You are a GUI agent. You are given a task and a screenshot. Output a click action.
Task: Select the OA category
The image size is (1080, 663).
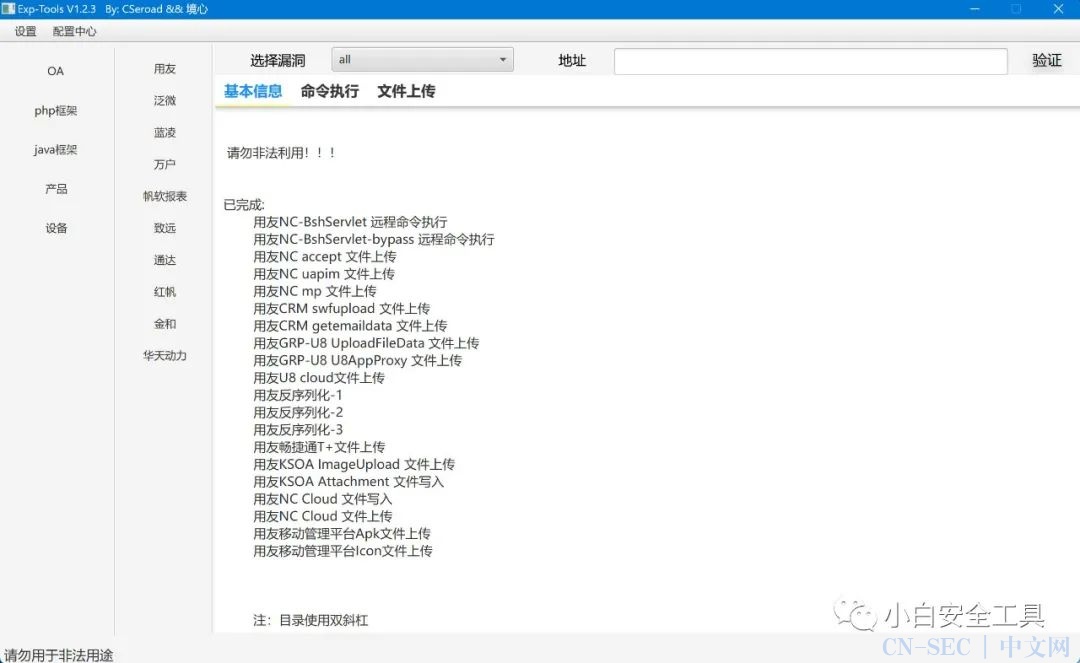pyautogui.click(x=56, y=71)
